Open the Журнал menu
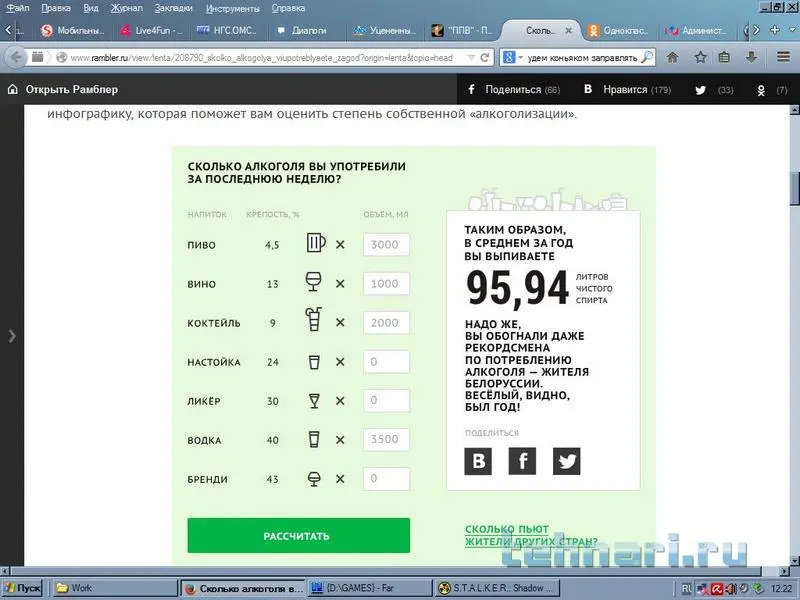Viewport: 800px width, 600px height. 127,8
